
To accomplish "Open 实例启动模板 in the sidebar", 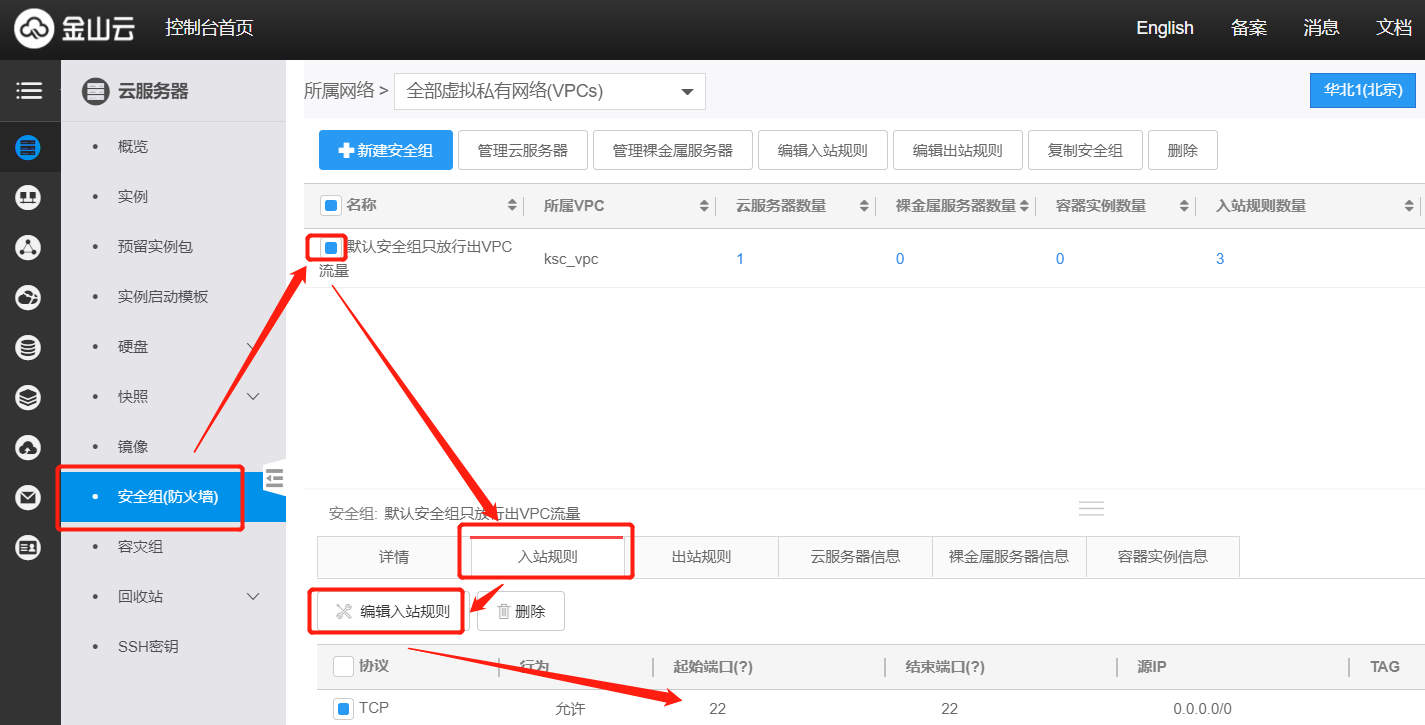I will click(x=163, y=297).
